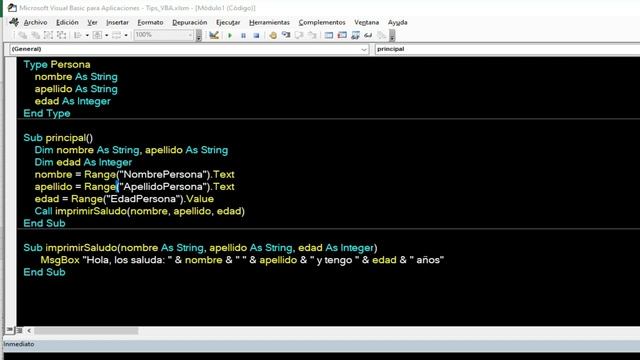This screenshot has width=640, height=360.
Task: Click the Step Out debug icon
Action: tap(312, 36)
